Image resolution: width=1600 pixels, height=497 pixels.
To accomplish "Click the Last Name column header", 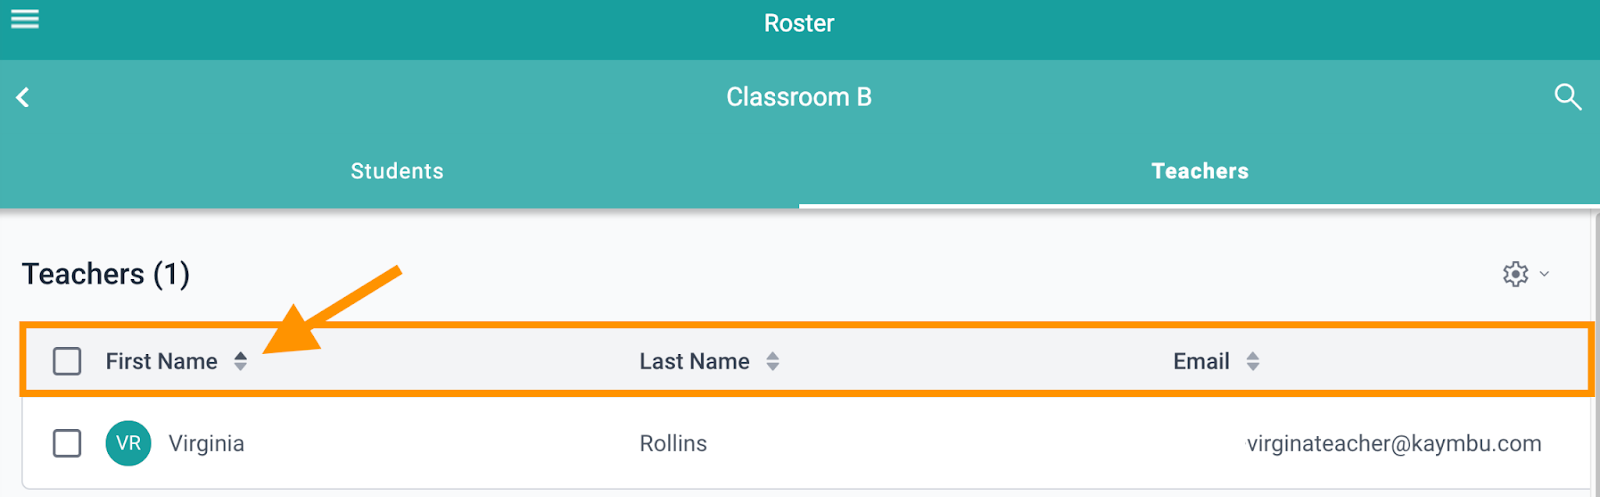I will [x=695, y=361].
